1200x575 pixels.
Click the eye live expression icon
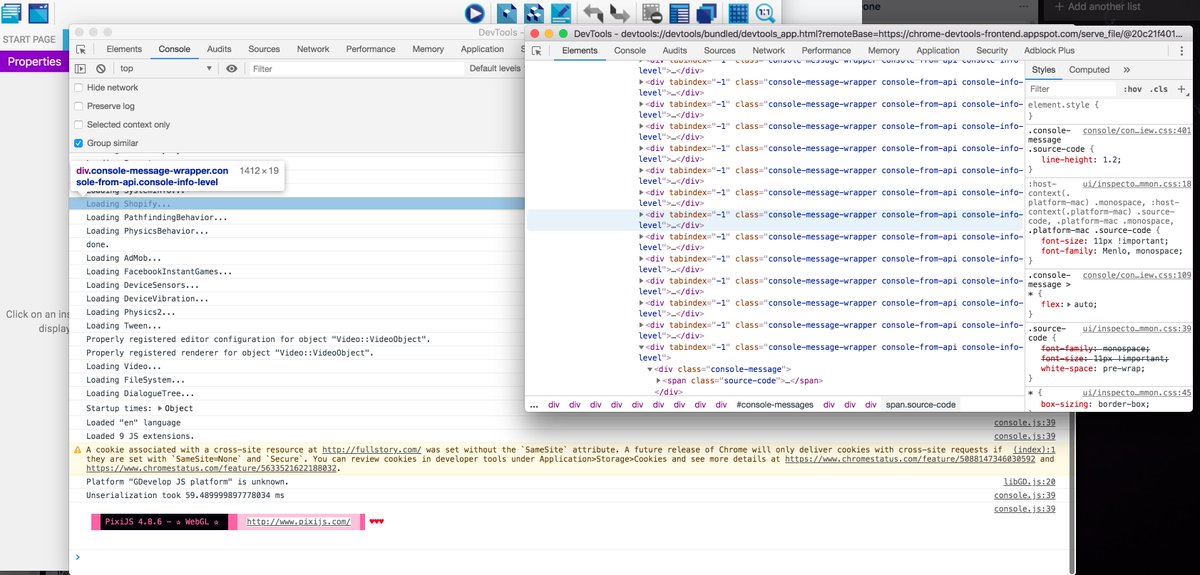[x=232, y=68]
